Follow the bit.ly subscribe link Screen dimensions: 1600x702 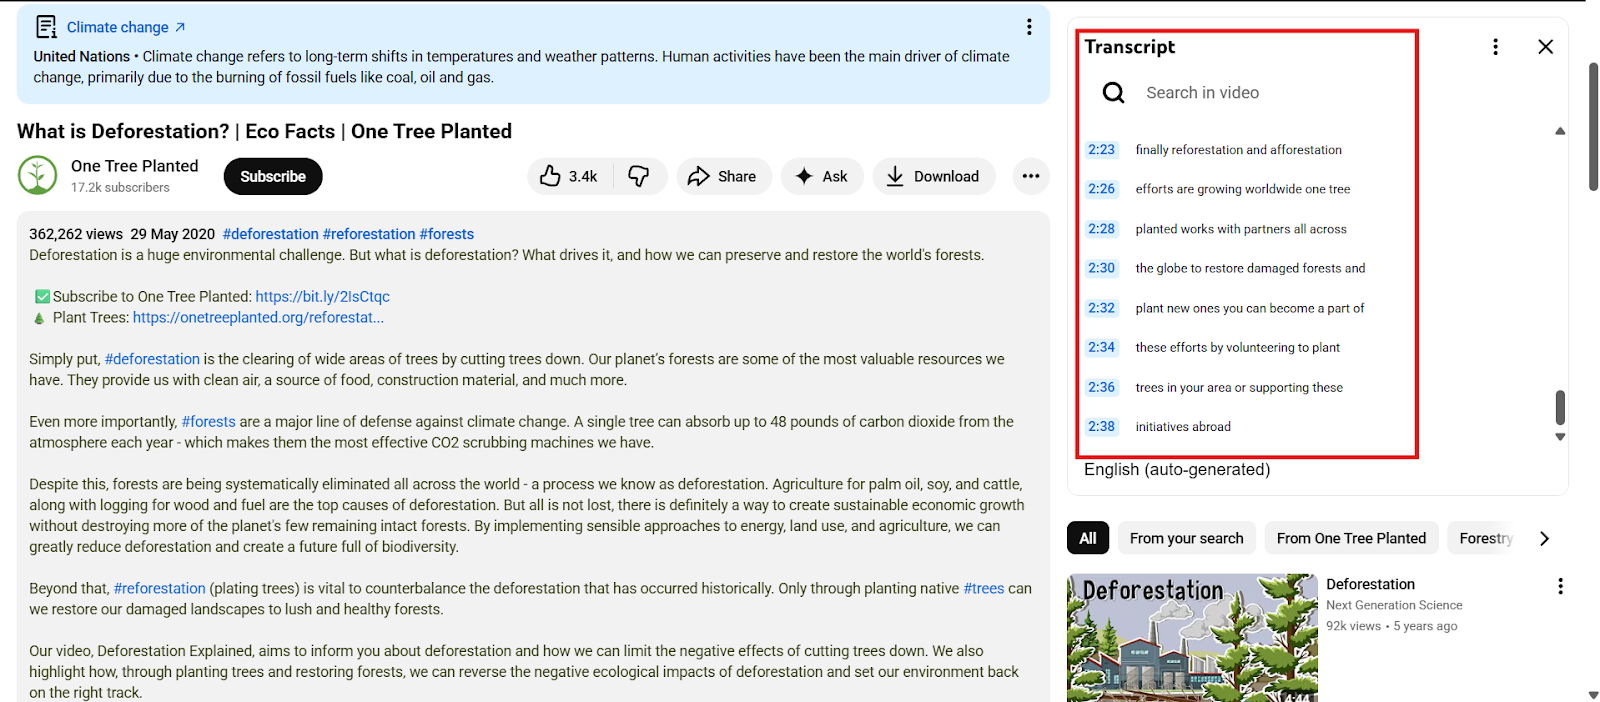pyautogui.click(x=323, y=297)
